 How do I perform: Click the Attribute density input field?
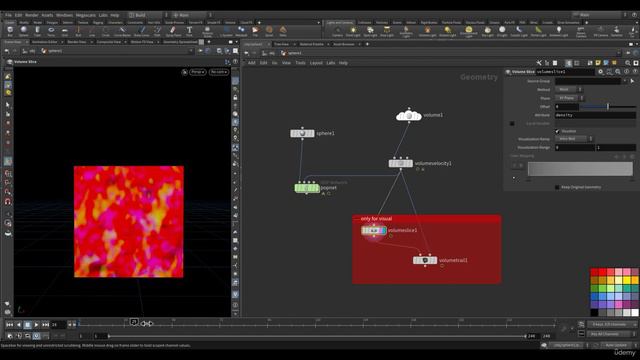(x=595, y=116)
